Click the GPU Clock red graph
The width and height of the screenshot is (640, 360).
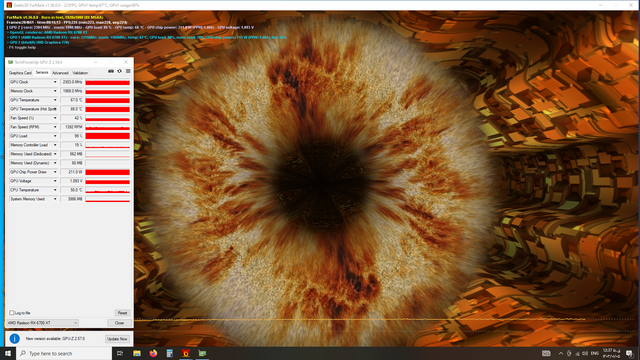pyautogui.click(x=107, y=82)
